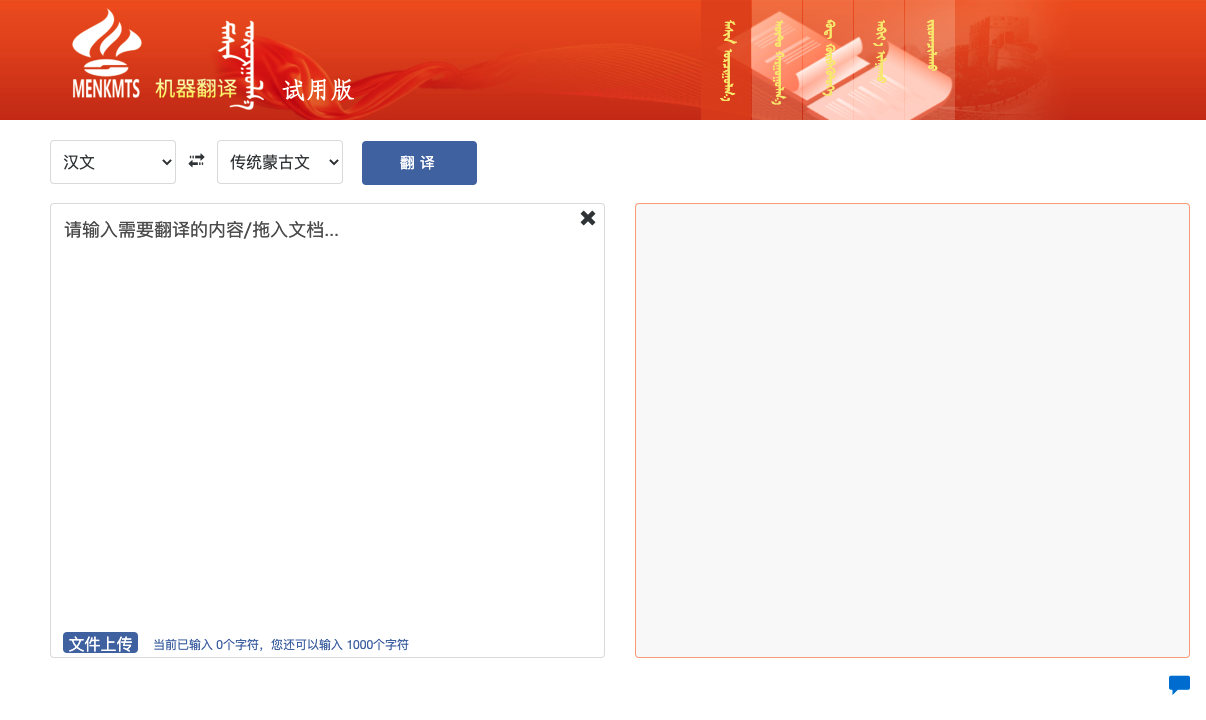Click the swap languages arrows icon

click(196, 161)
